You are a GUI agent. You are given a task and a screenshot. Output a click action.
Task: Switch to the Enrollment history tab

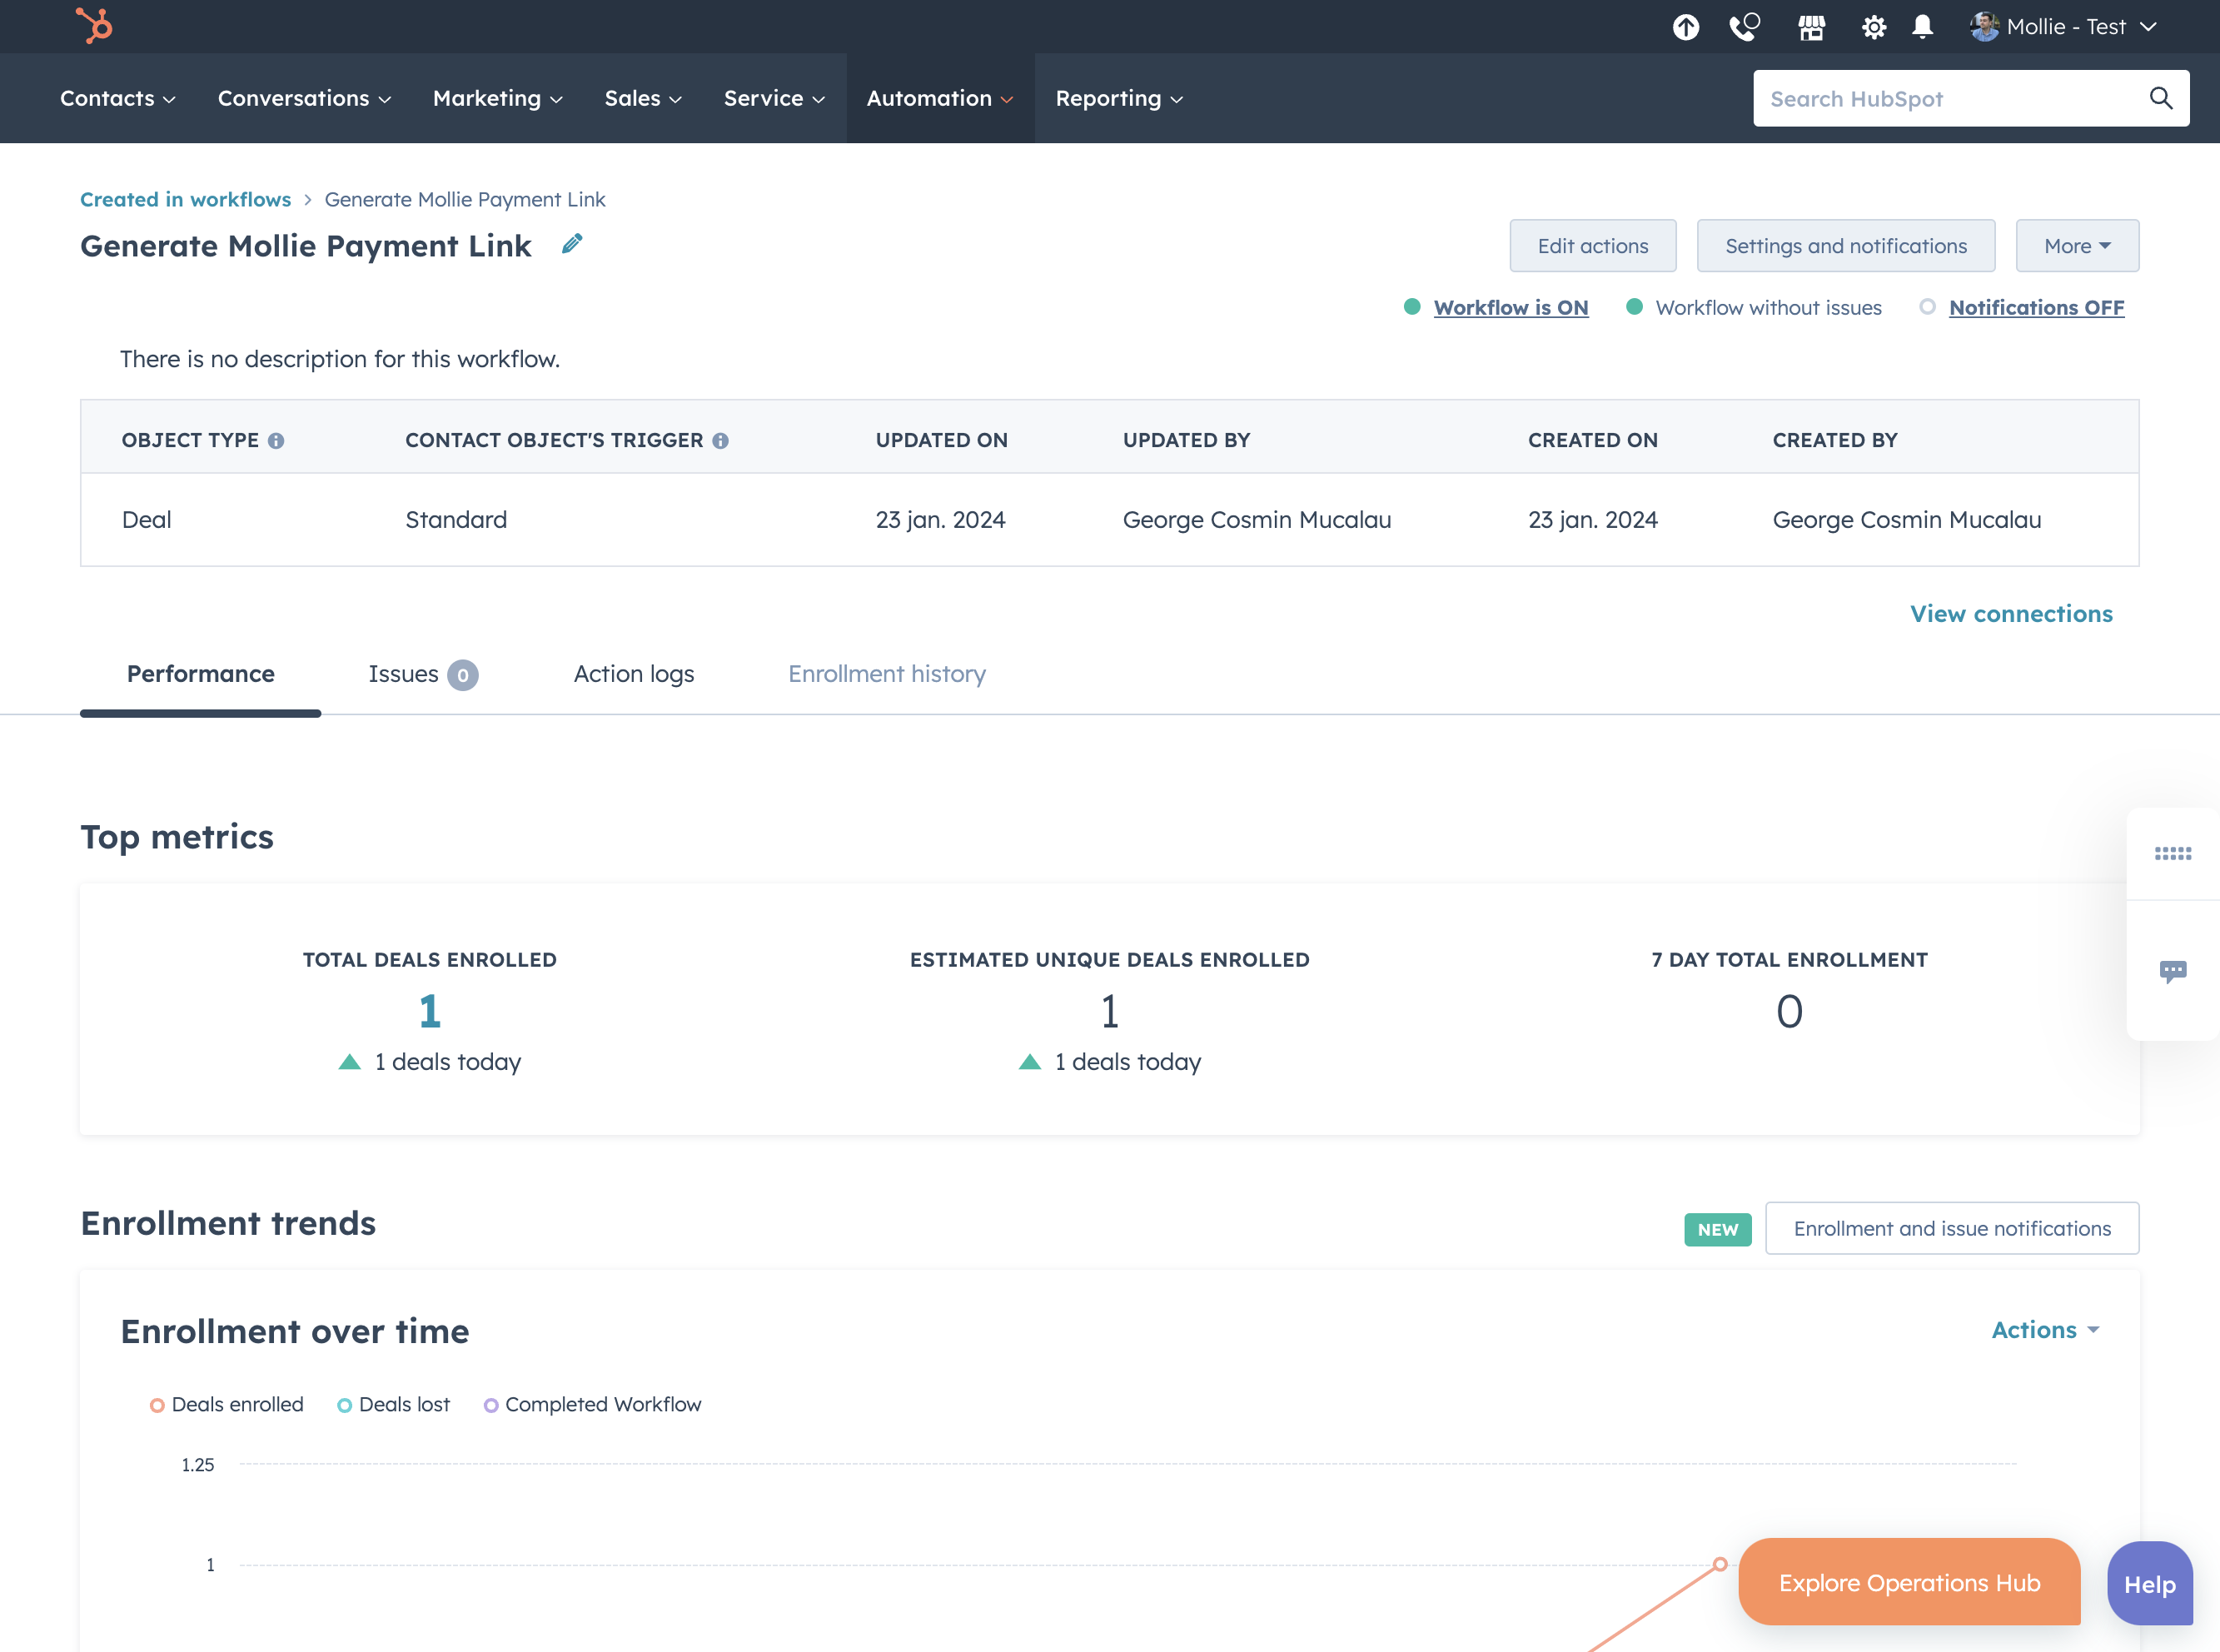pyautogui.click(x=887, y=674)
